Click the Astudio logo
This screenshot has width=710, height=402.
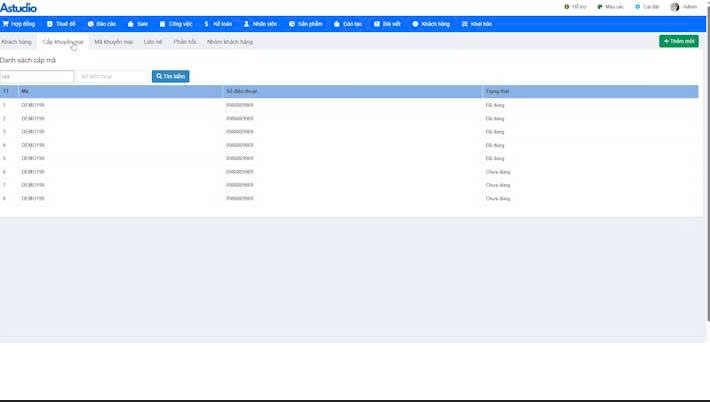pyautogui.click(x=19, y=8)
